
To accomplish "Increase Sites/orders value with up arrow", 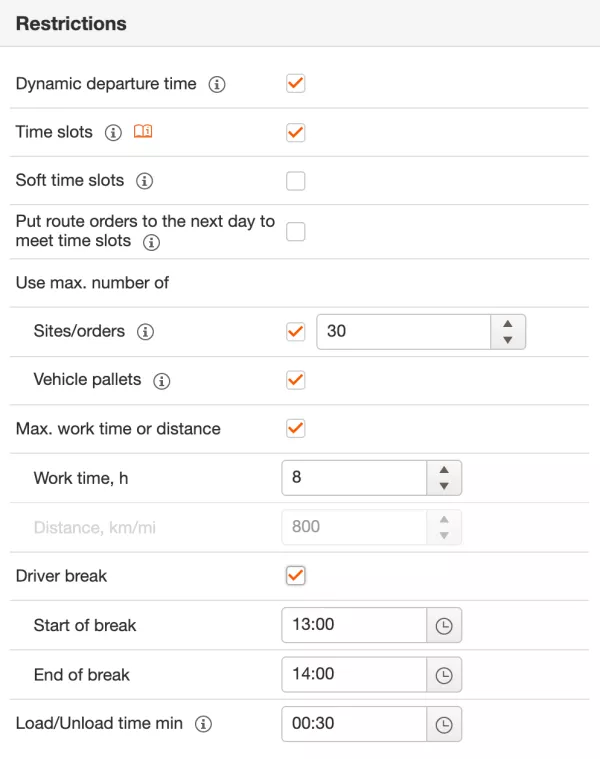I will pyautogui.click(x=508, y=324).
